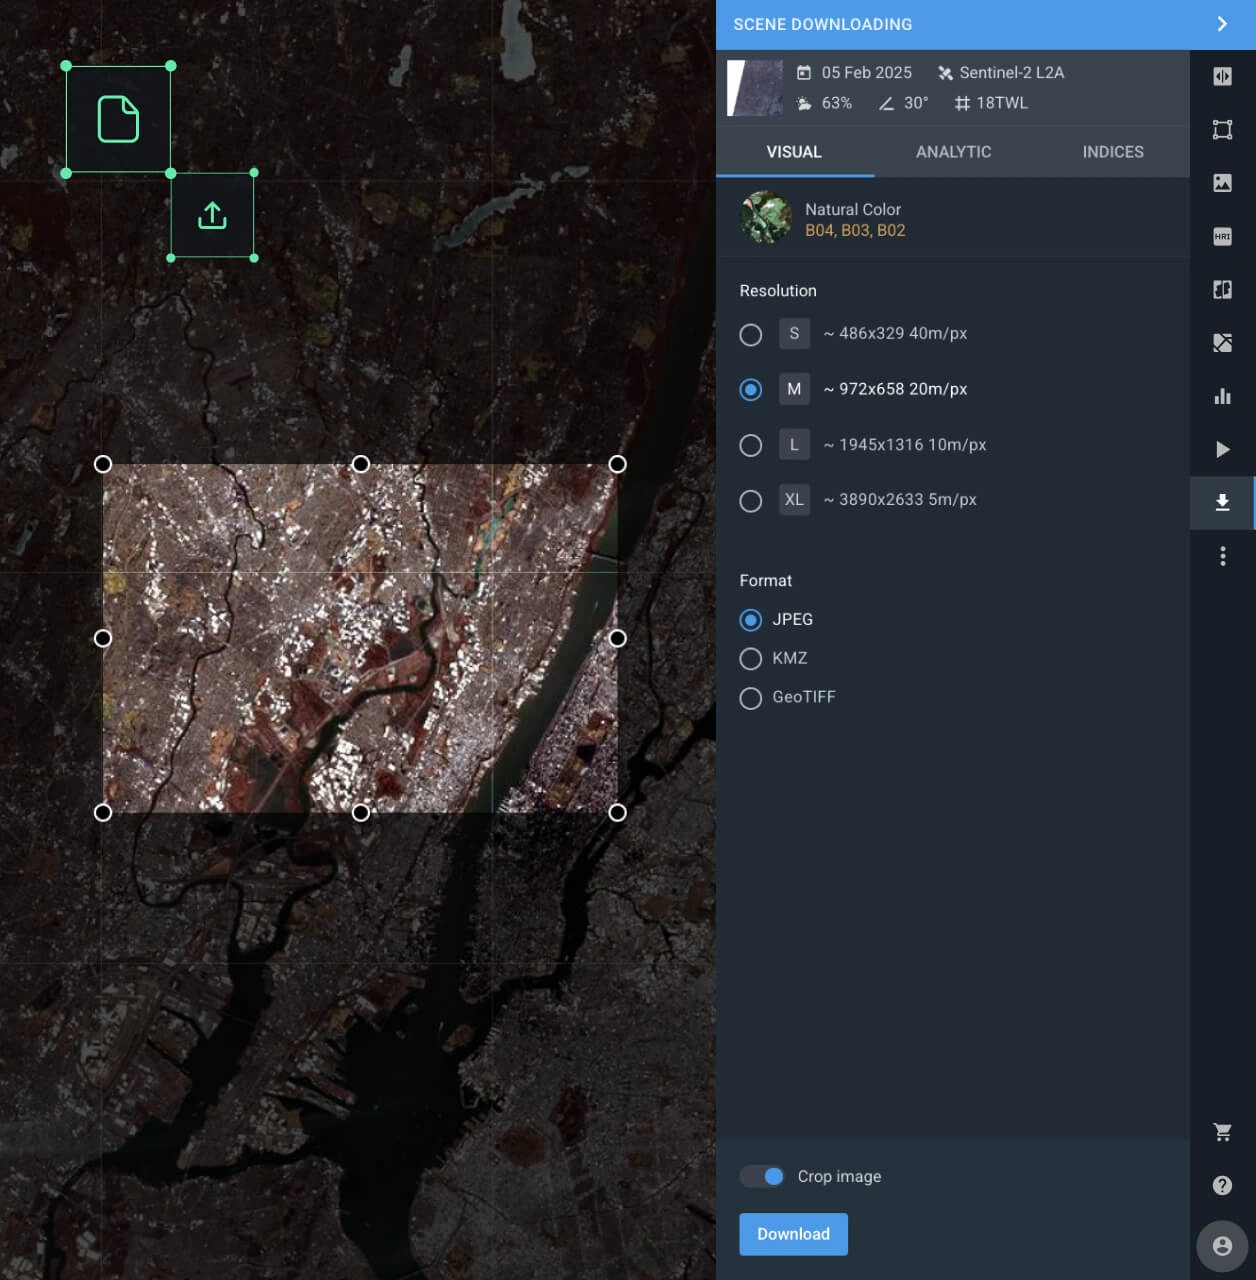Start the timelapse playback tool
The image size is (1256, 1280).
click(1222, 449)
